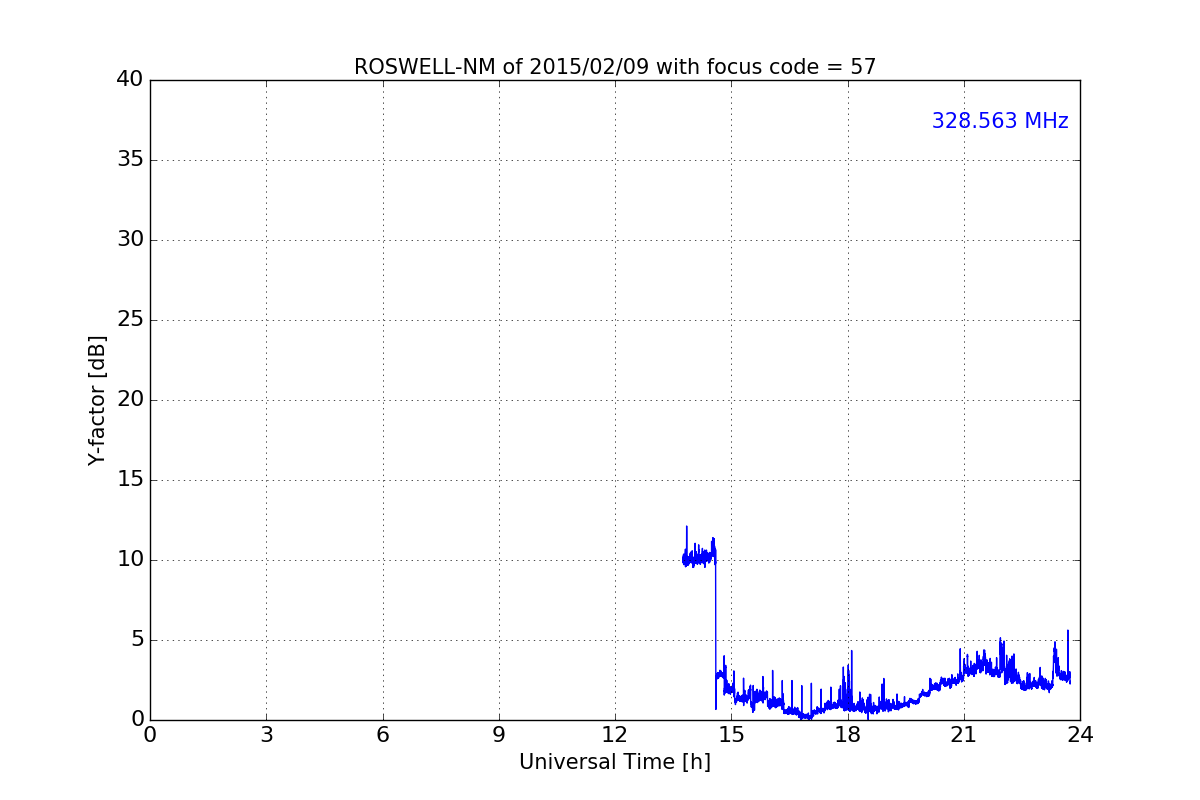Click x-axis tick label 9

pyautogui.click(x=499, y=735)
